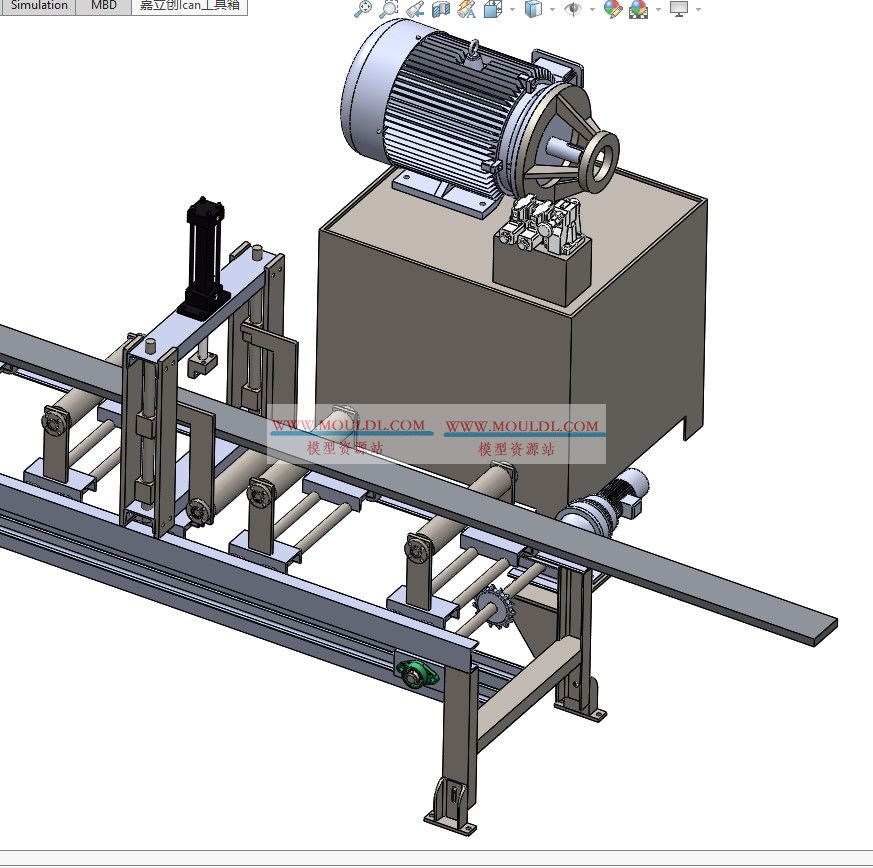This screenshot has width=873, height=868.
Task: Click the Display Style icon
Action: [x=533, y=9]
